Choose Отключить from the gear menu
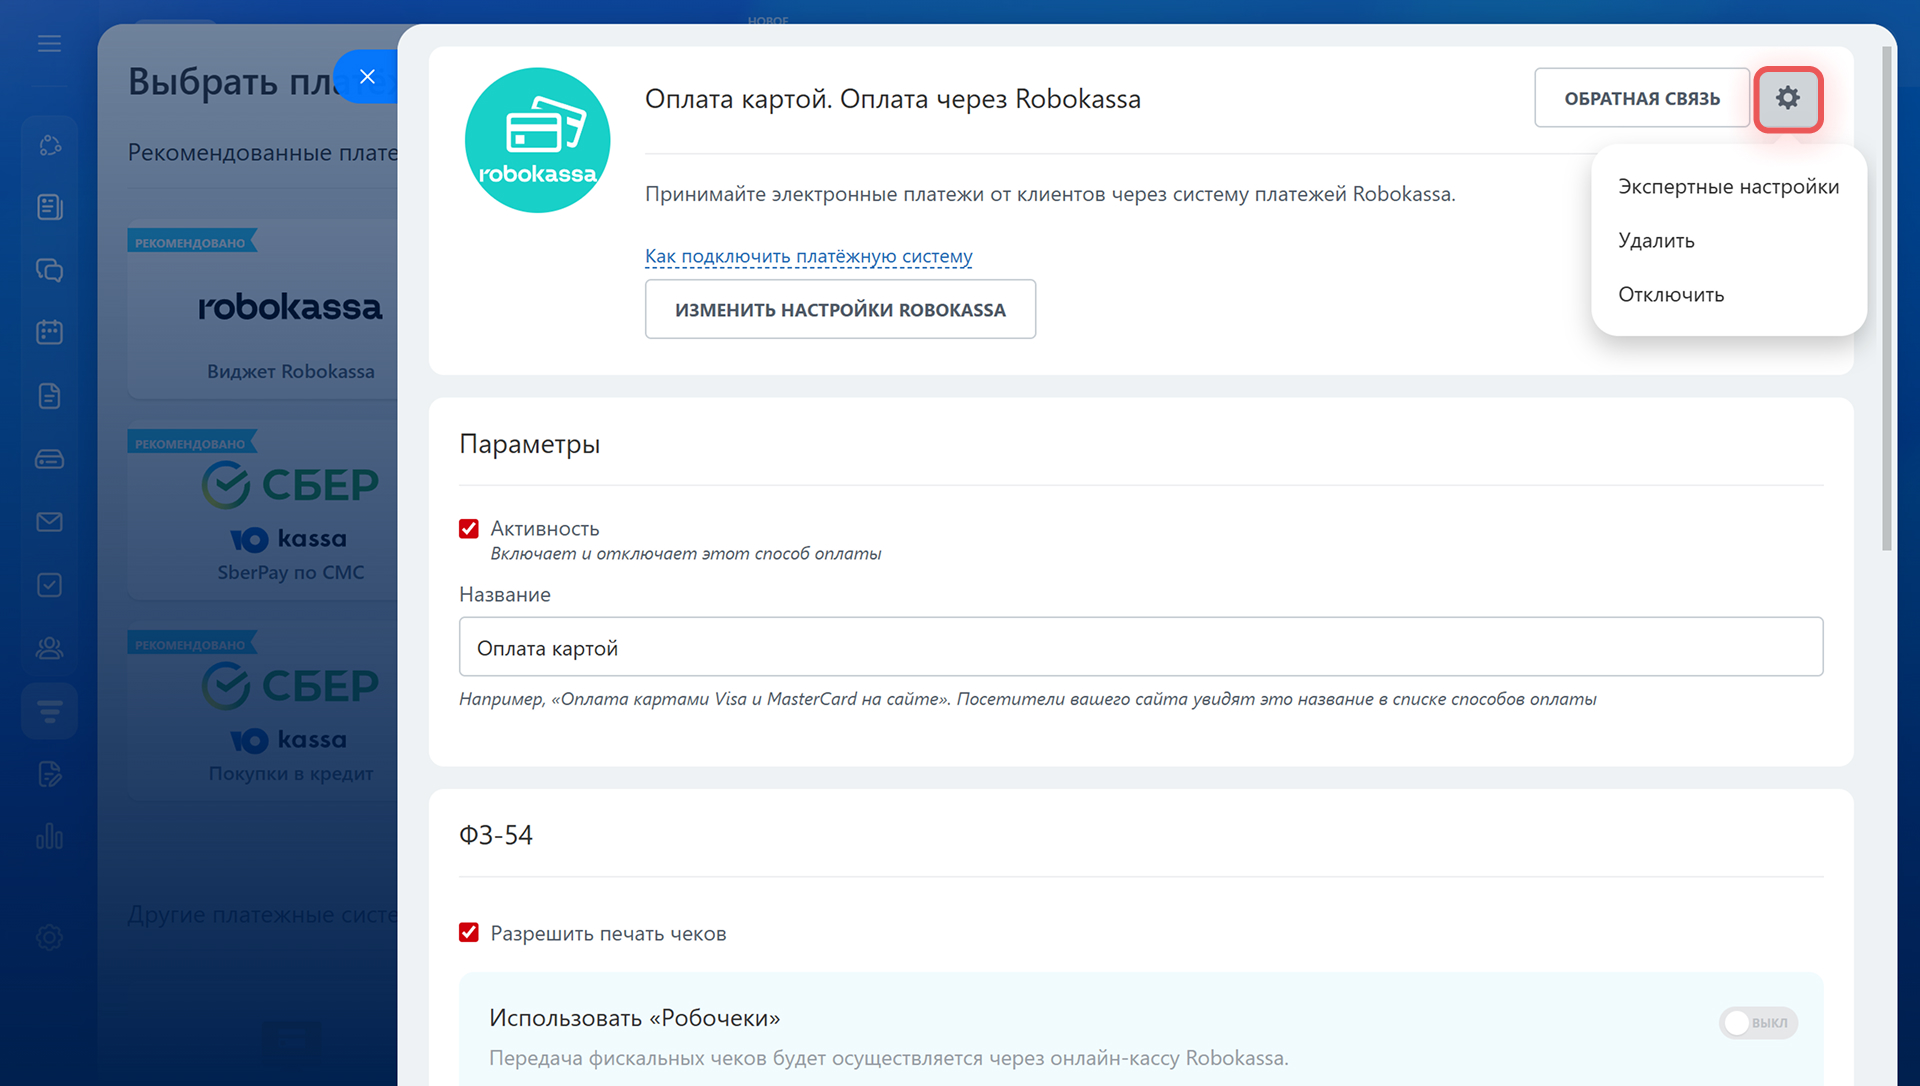The height and width of the screenshot is (1086, 1920). tap(1671, 295)
